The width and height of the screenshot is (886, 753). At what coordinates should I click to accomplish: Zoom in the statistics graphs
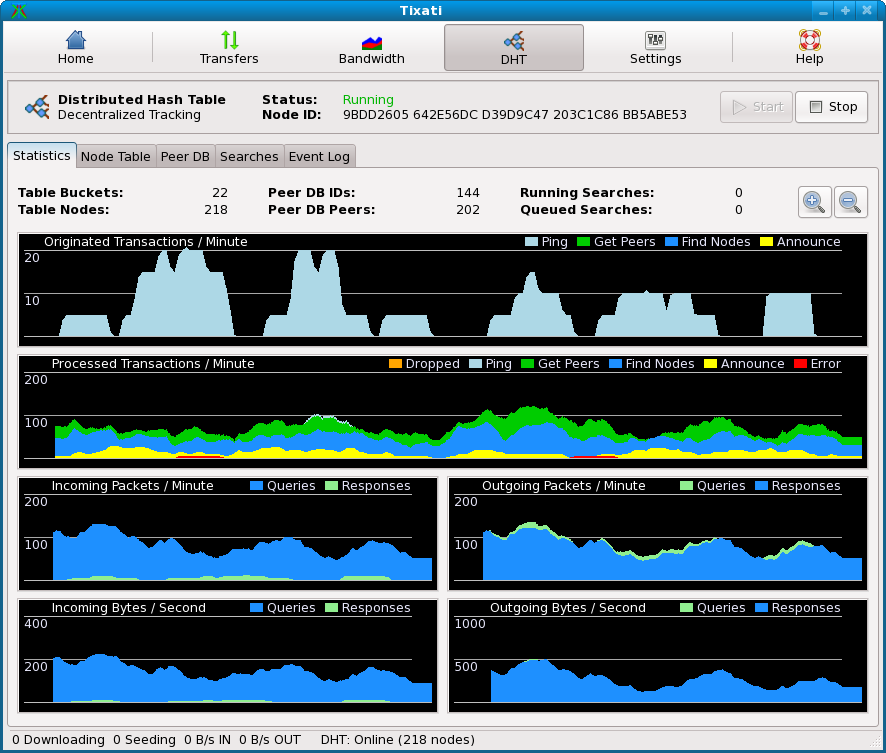click(814, 201)
